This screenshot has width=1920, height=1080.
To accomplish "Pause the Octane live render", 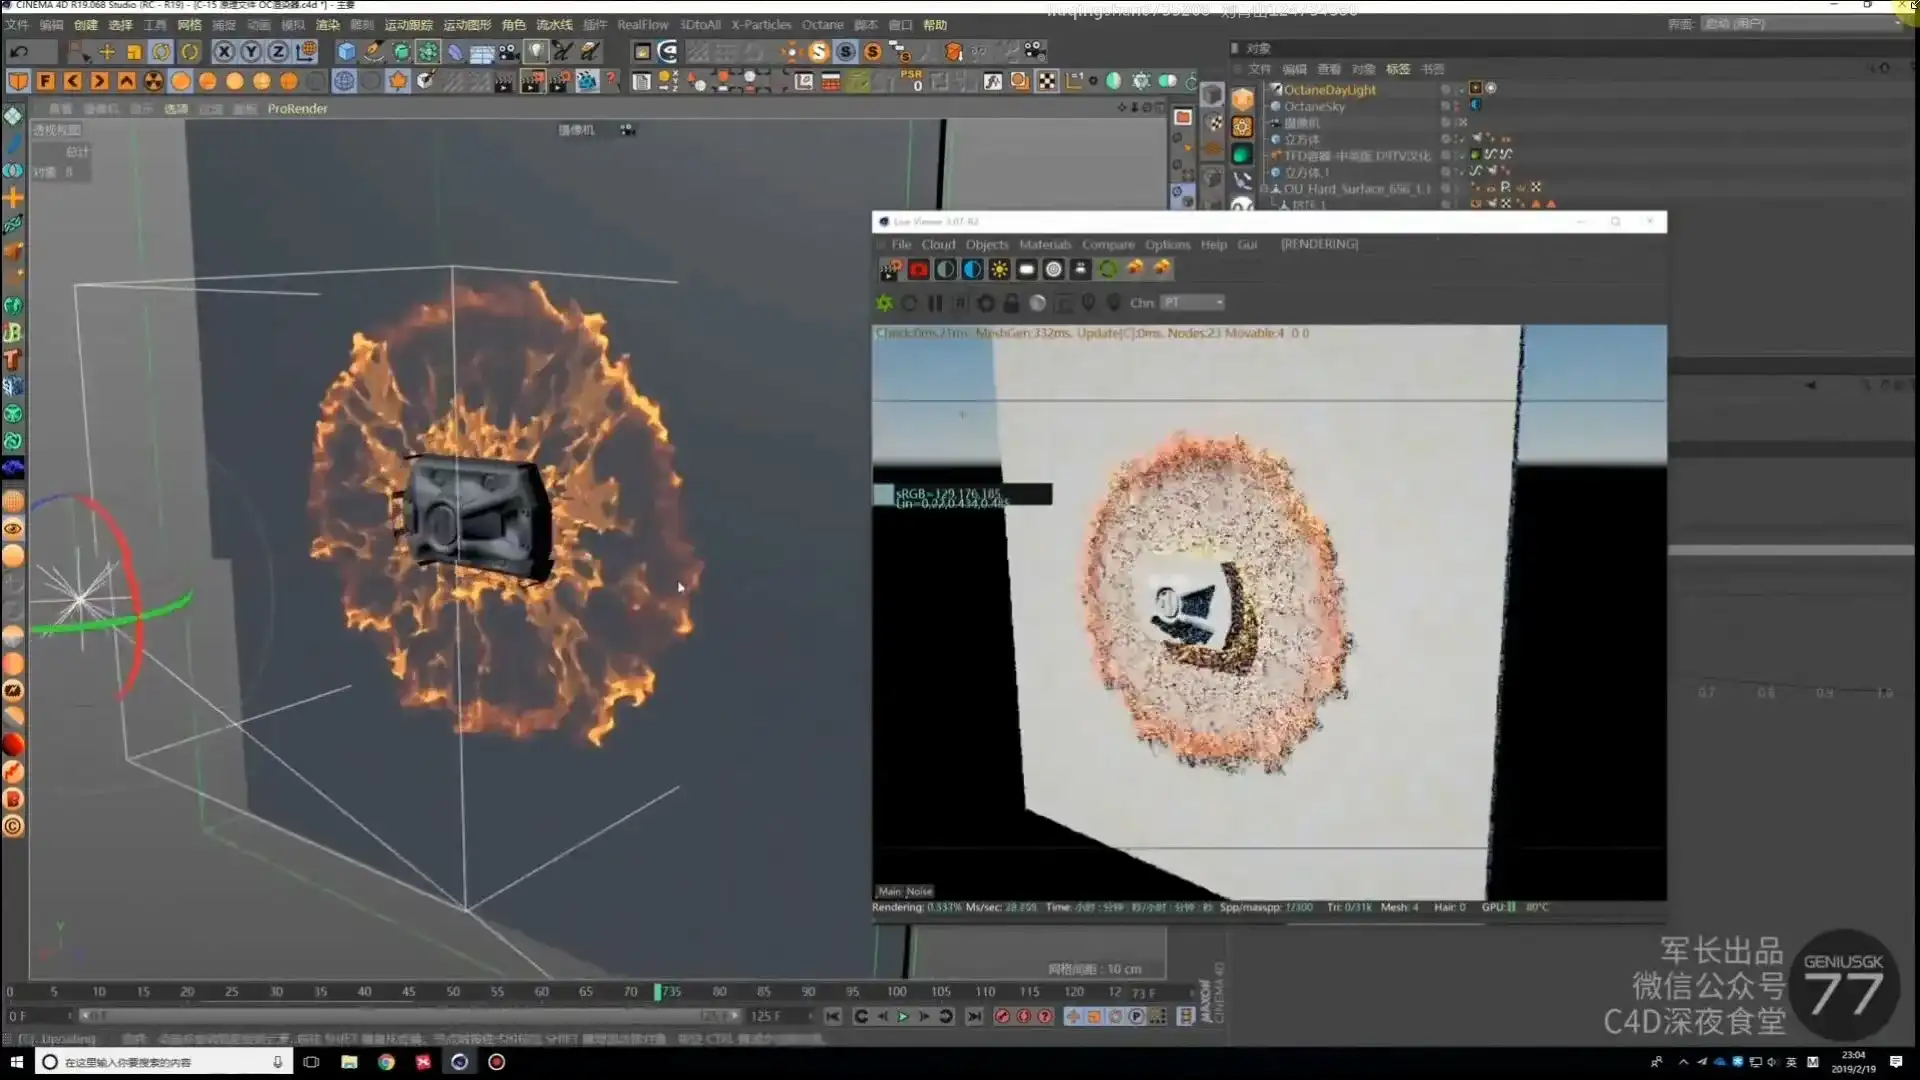I will [x=935, y=303].
